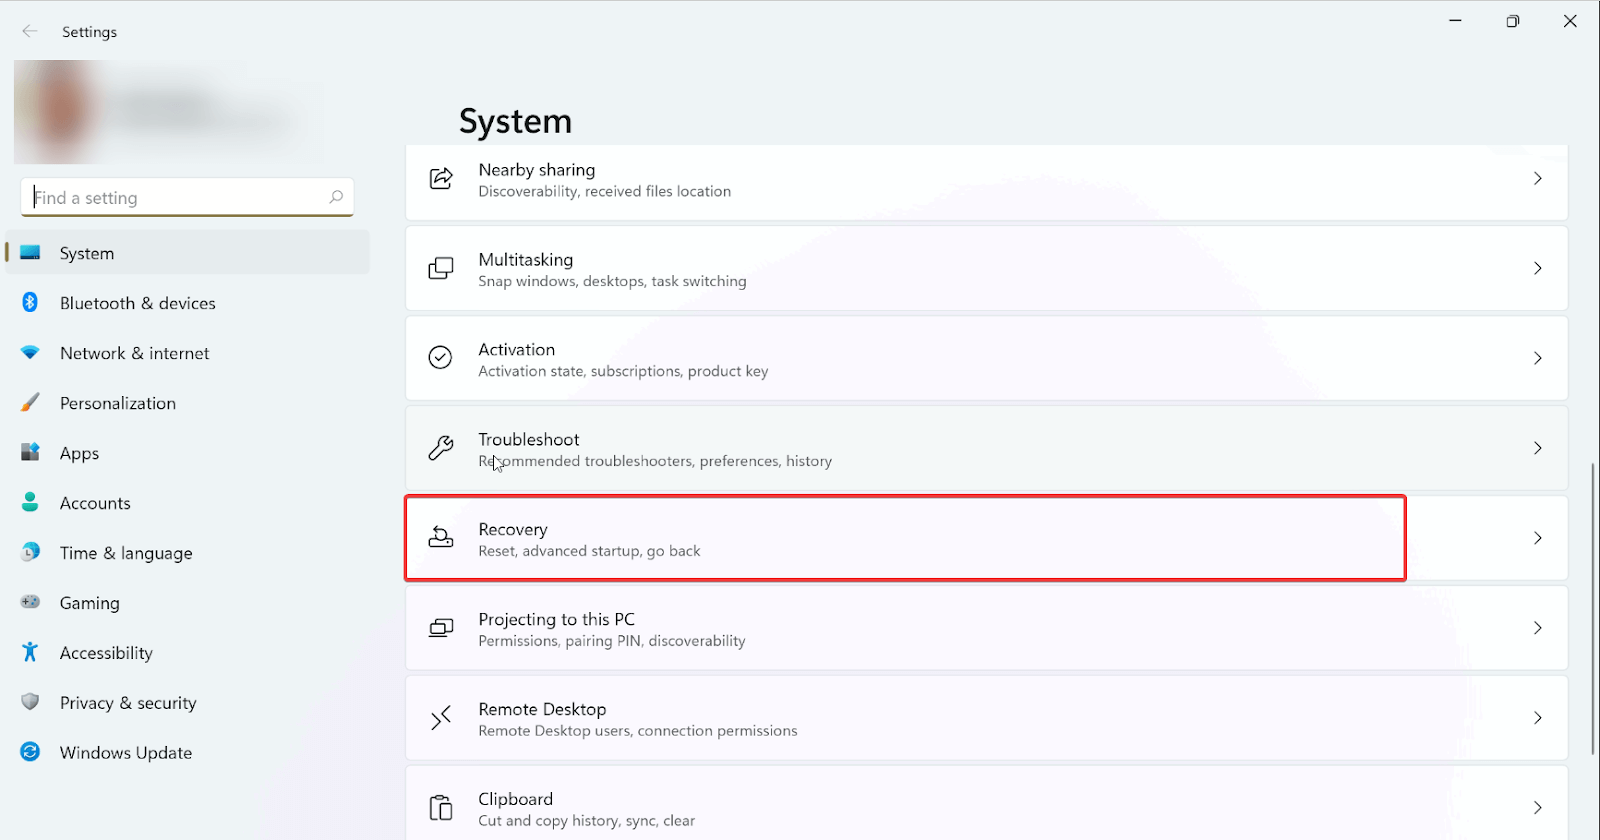The height and width of the screenshot is (840, 1600).
Task: Click the chevron on Remote Desktop row
Action: pyautogui.click(x=1537, y=718)
